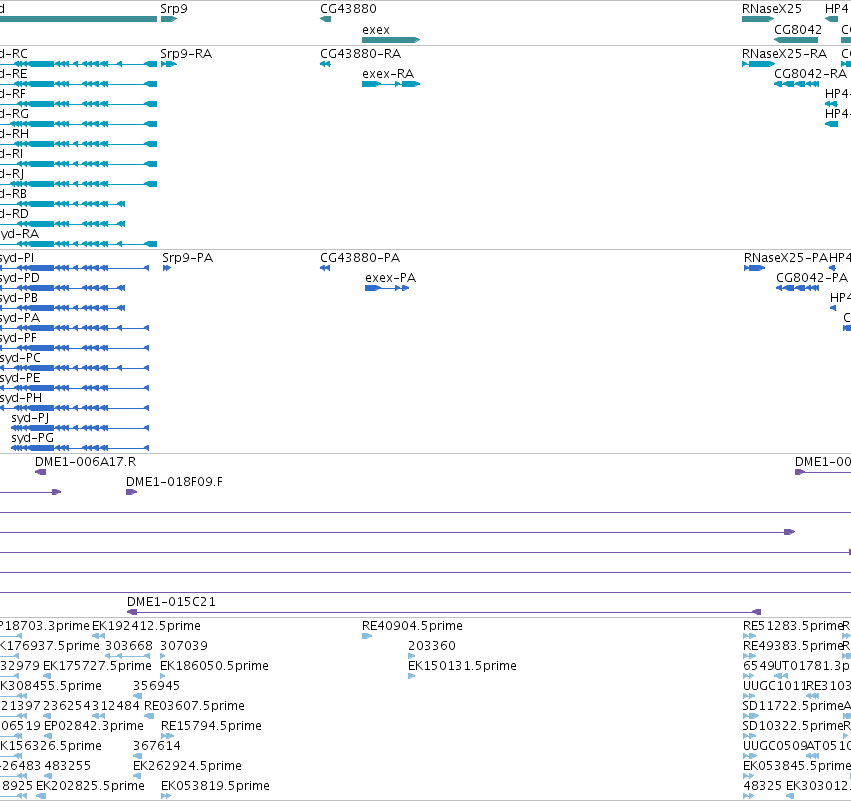
Task: Select the exex-RA transcript glyph
Action: pos(391,84)
